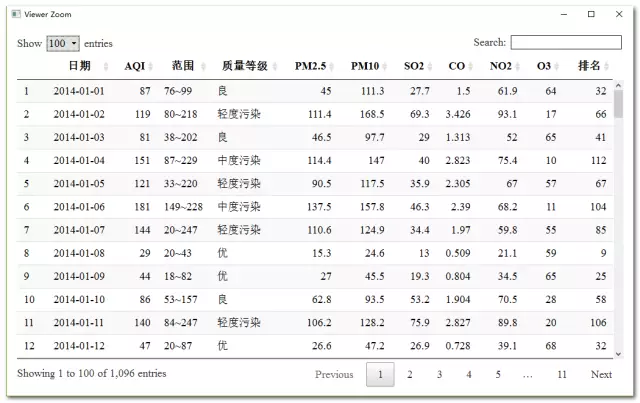
Task: Sort table by 日期 column
Action: tap(80, 66)
